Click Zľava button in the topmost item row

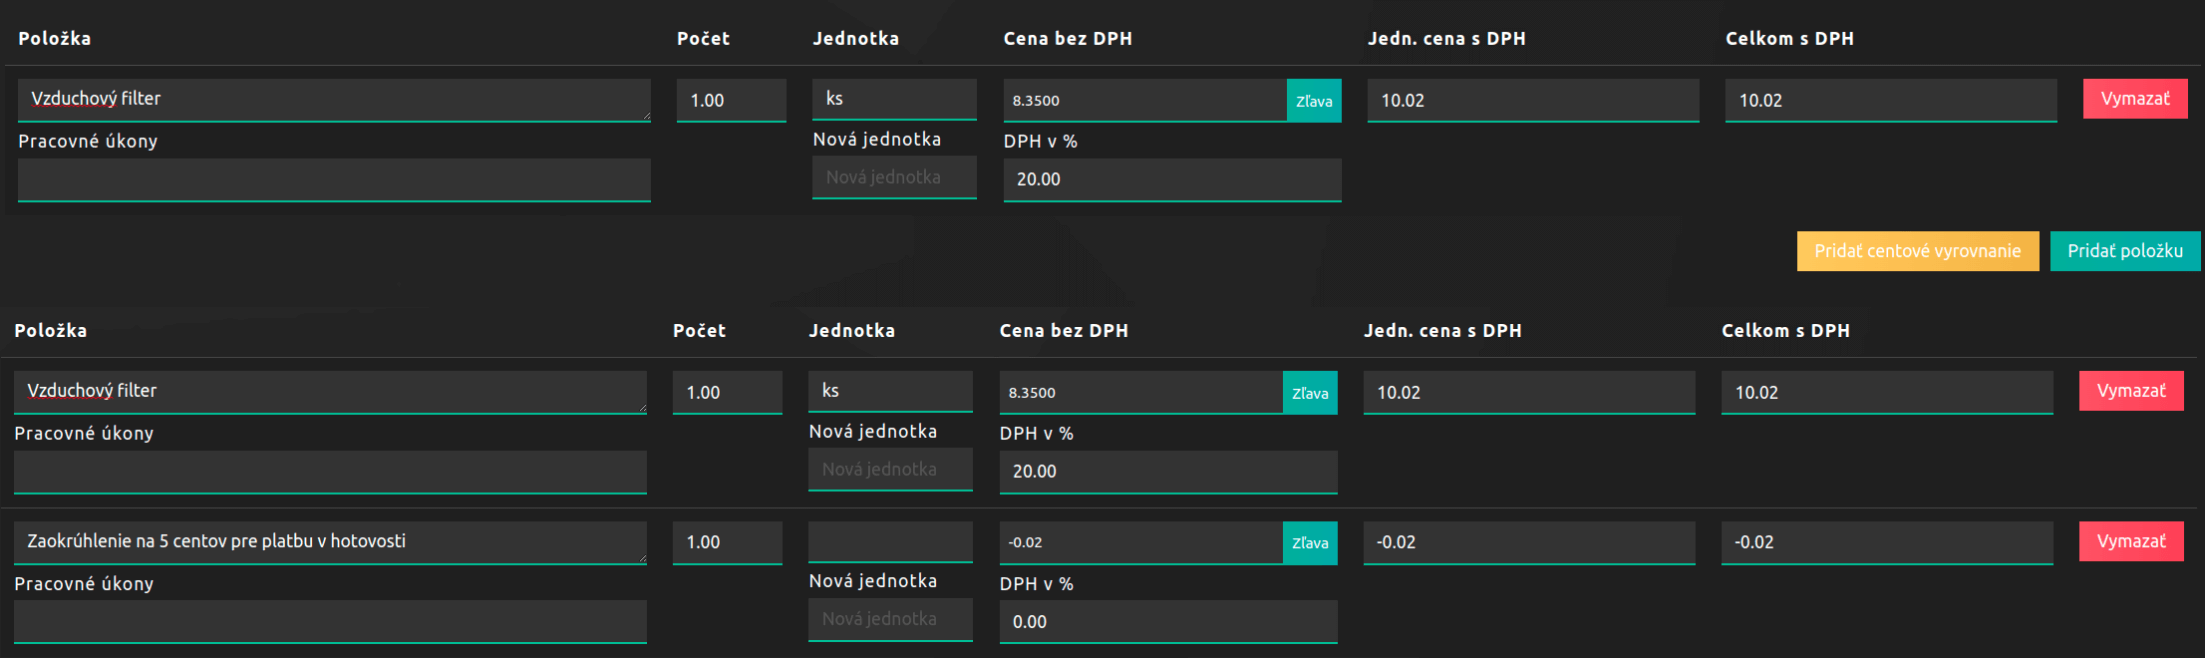(1314, 101)
